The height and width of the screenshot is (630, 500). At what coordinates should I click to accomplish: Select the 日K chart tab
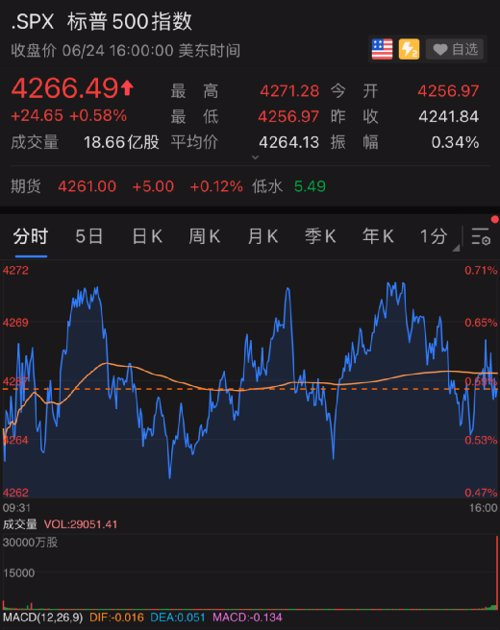147,236
